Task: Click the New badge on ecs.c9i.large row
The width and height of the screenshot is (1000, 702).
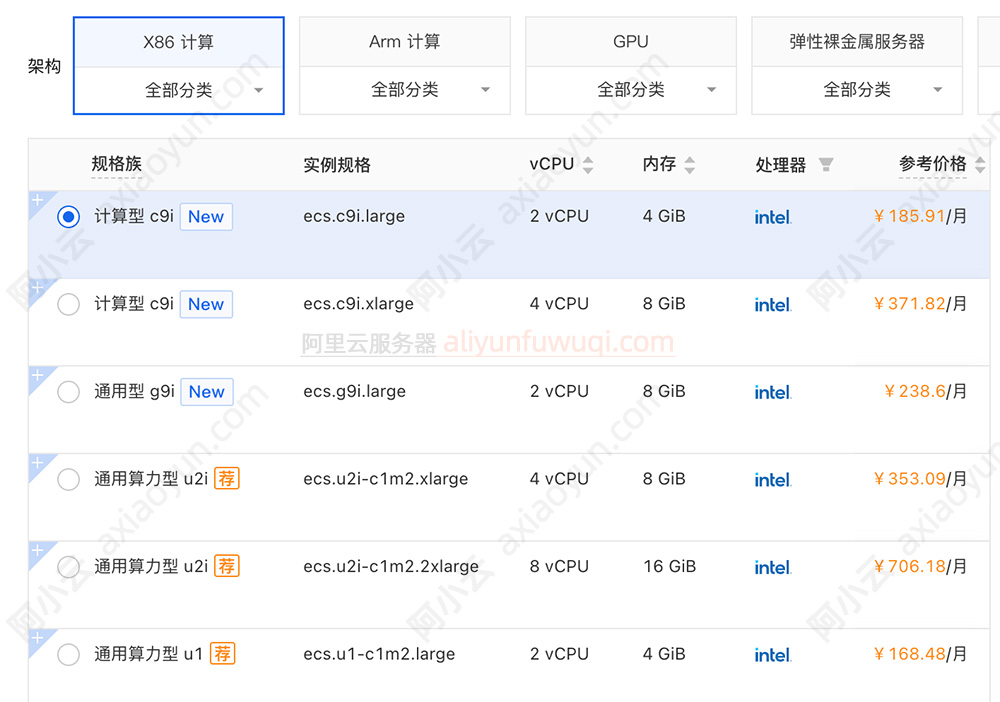Action: (206, 217)
